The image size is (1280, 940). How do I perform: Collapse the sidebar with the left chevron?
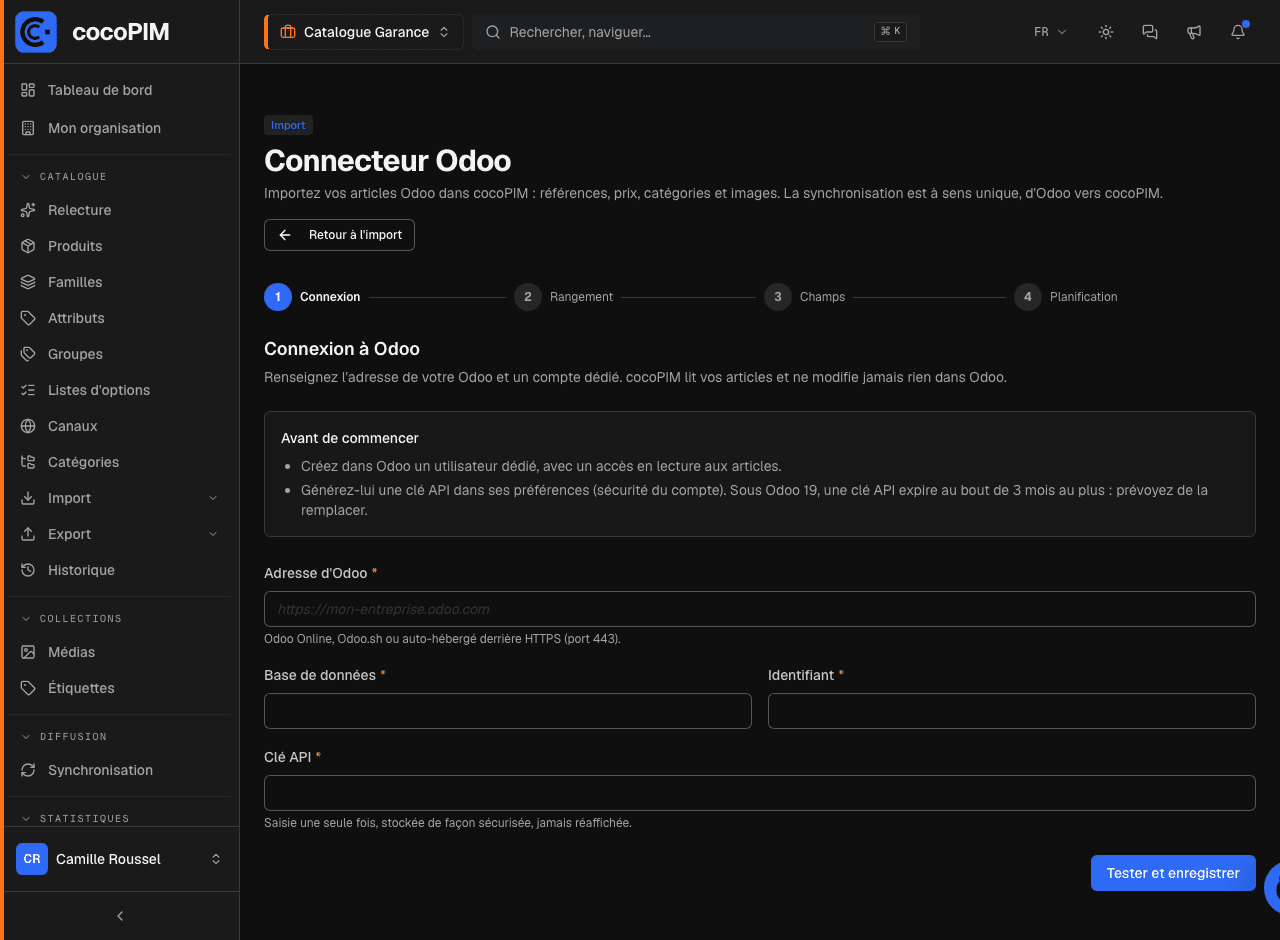pos(120,916)
